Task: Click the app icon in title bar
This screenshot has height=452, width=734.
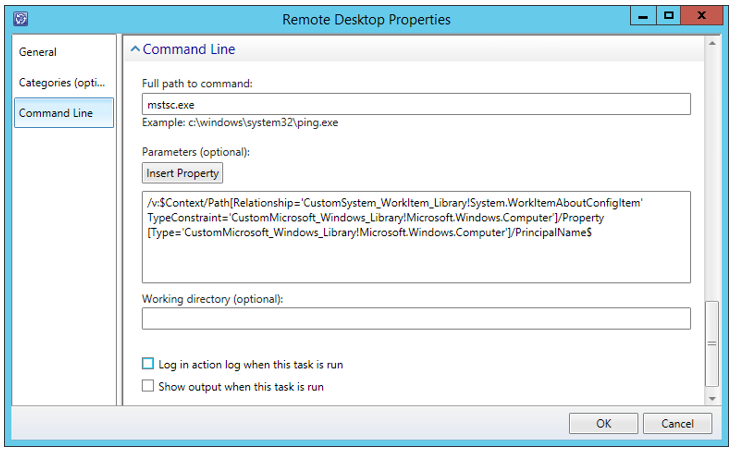Action: [20, 18]
